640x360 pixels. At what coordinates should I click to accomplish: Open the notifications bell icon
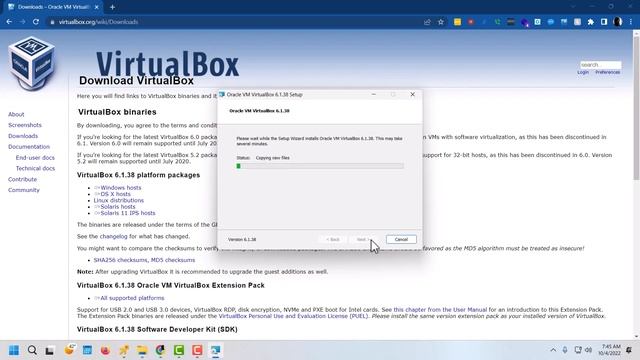[629, 350]
